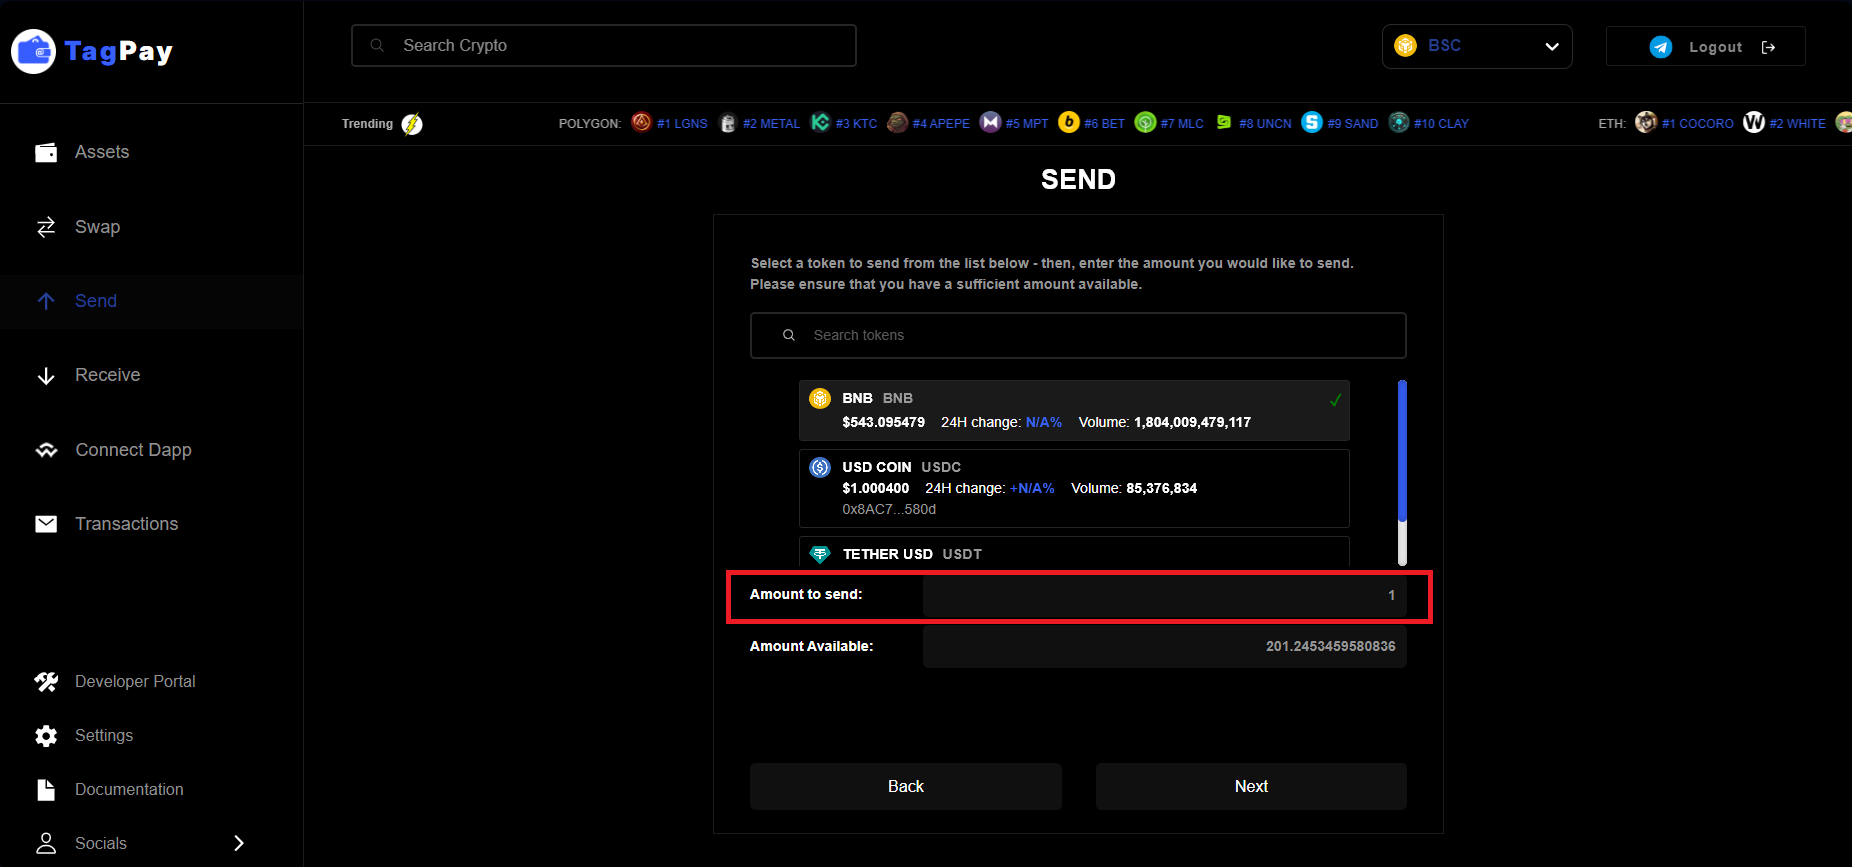Viewport: 1852px width, 867px height.
Task: Click the Transactions envelope icon
Action: [x=46, y=524]
